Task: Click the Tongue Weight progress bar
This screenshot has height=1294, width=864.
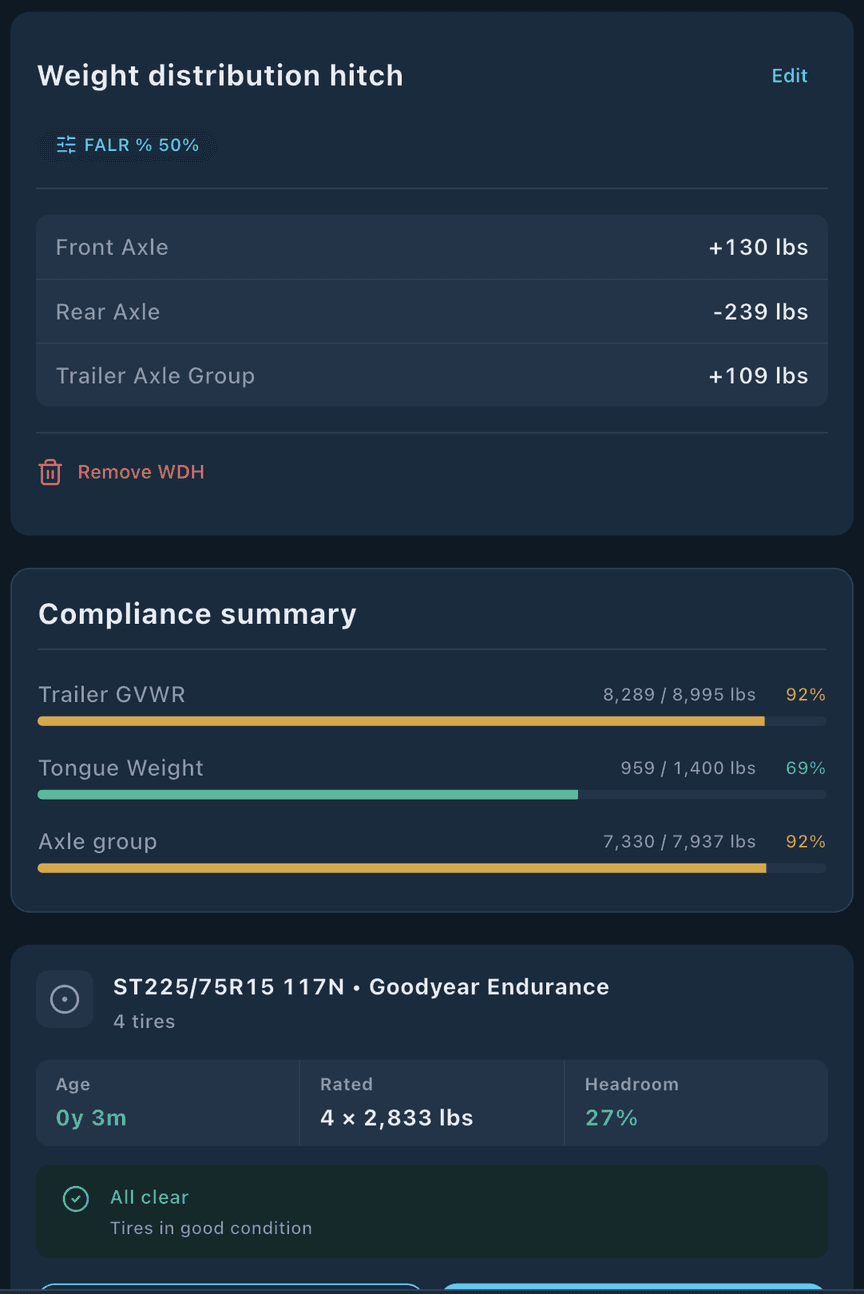Action: click(x=432, y=795)
